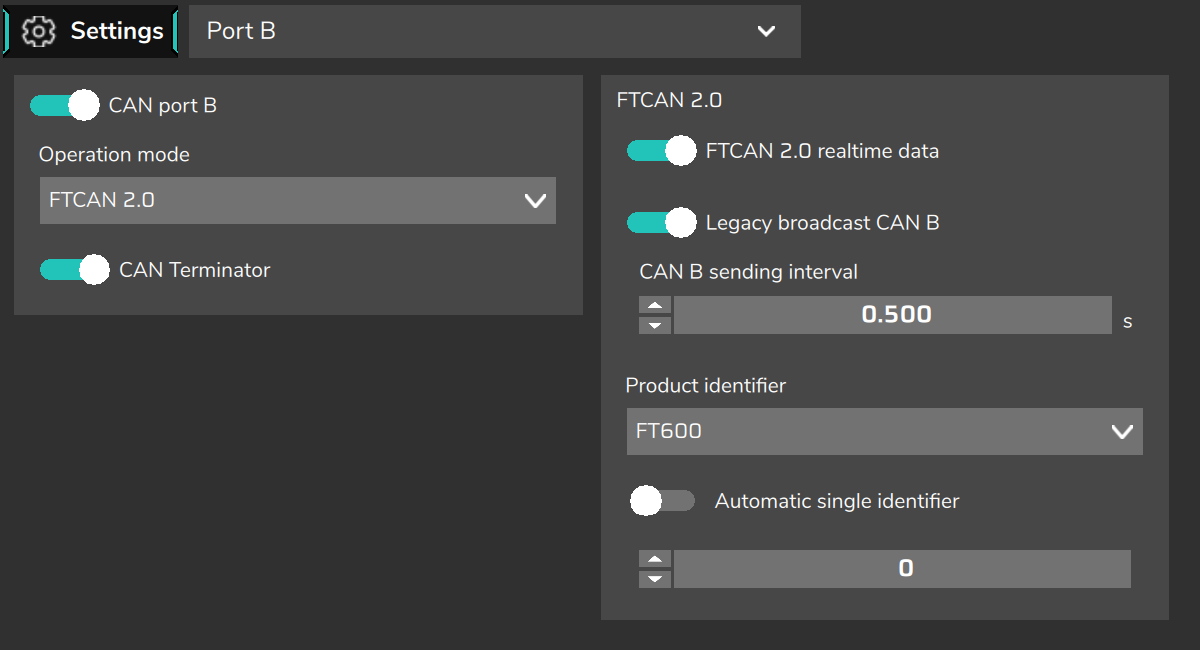This screenshot has height=650, width=1200.
Task: Click the Product identifier label
Action: point(706,385)
